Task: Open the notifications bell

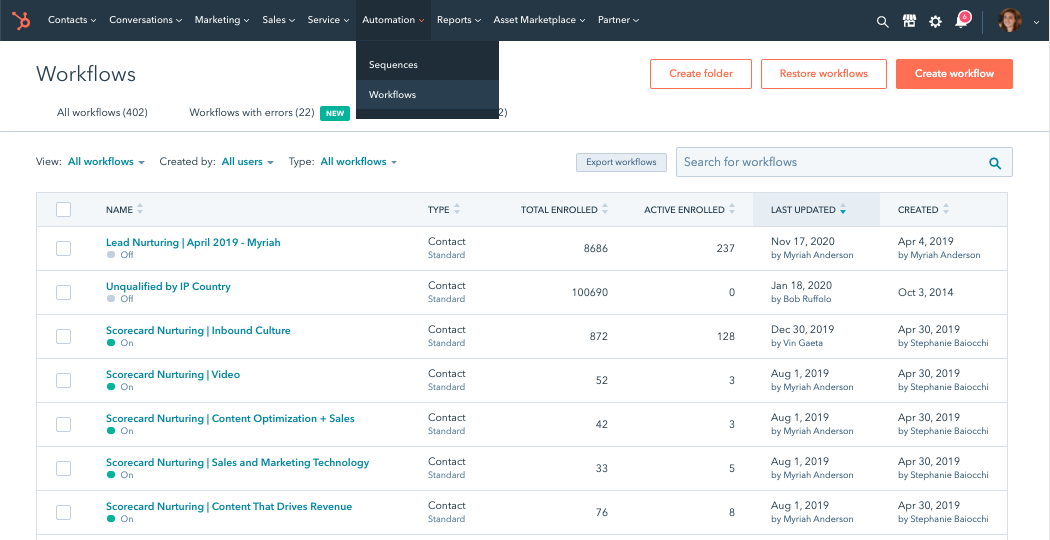Action: 961,21
